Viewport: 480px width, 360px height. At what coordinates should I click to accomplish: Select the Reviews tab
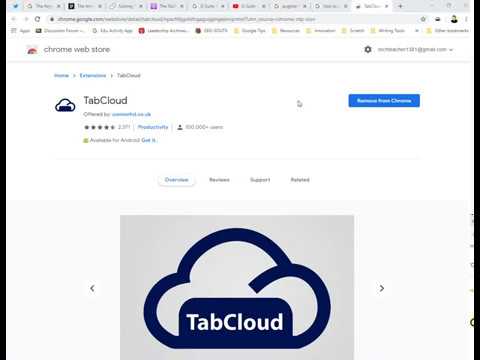tap(219, 180)
